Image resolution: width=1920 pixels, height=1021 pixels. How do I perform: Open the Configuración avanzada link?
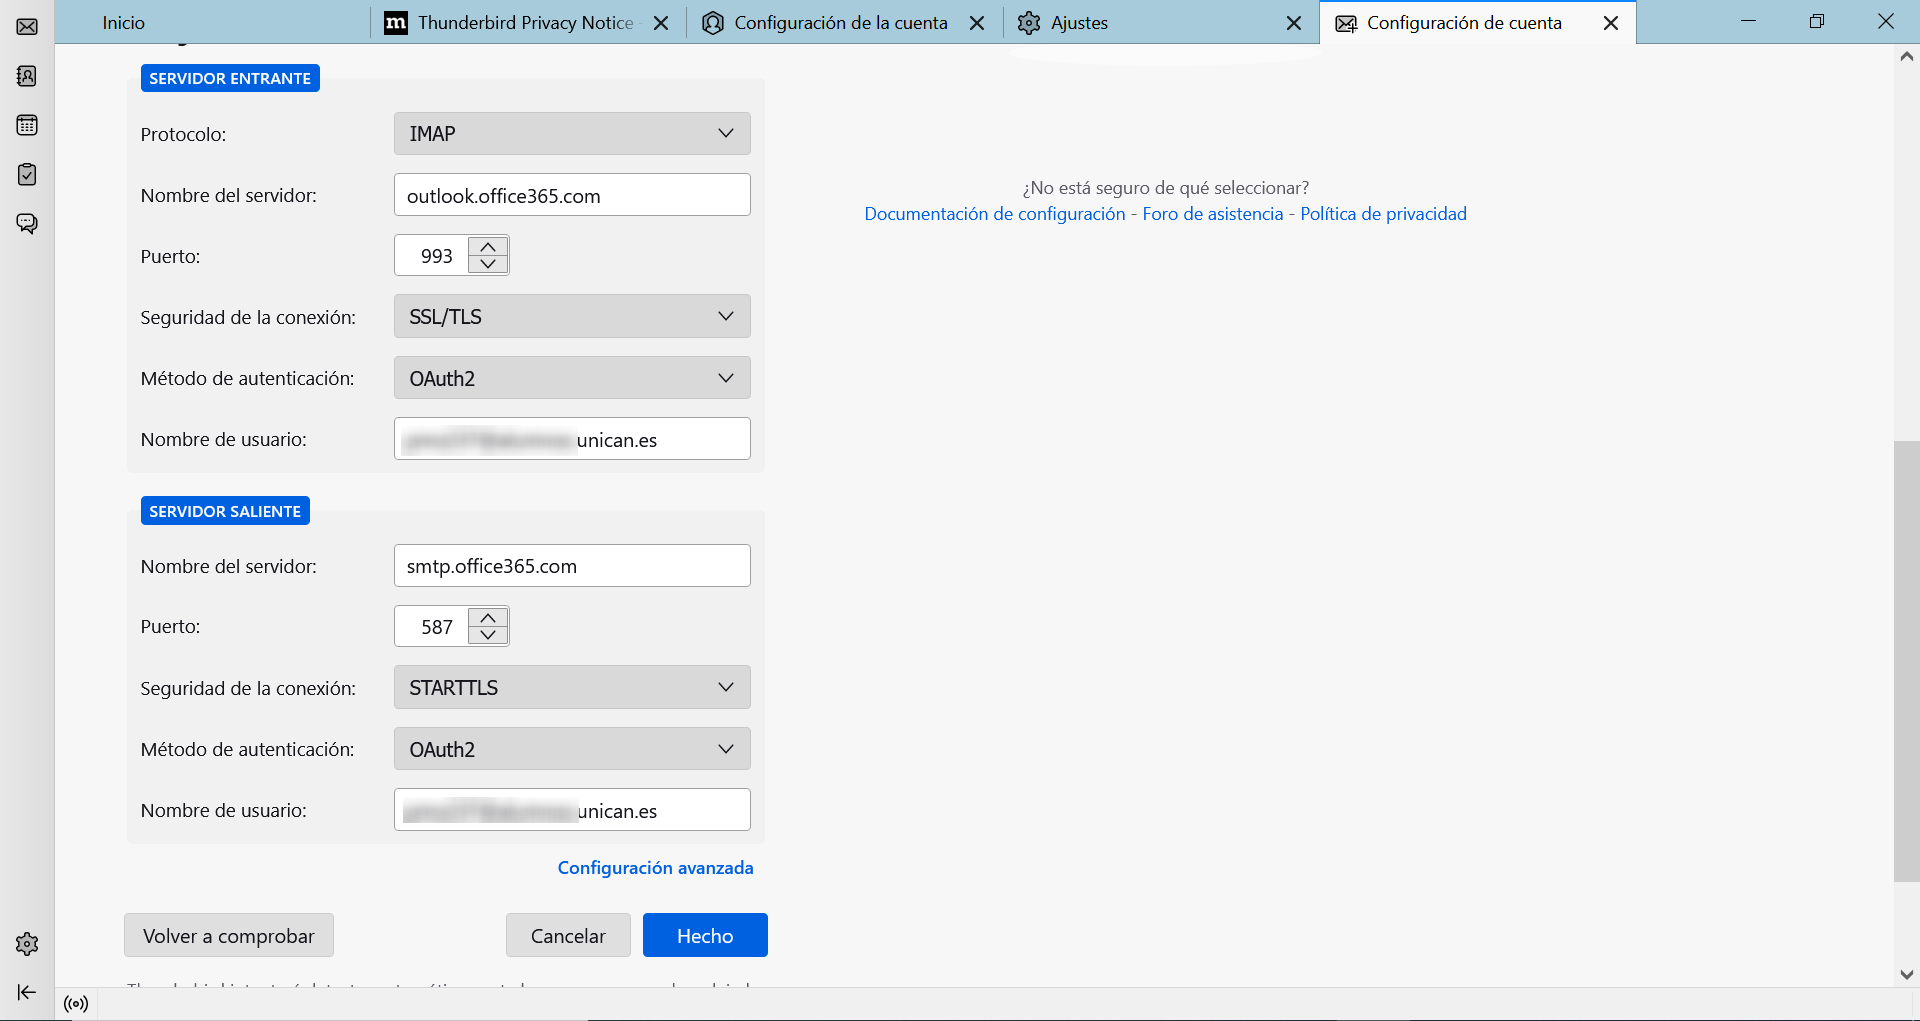[x=655, y=867]
